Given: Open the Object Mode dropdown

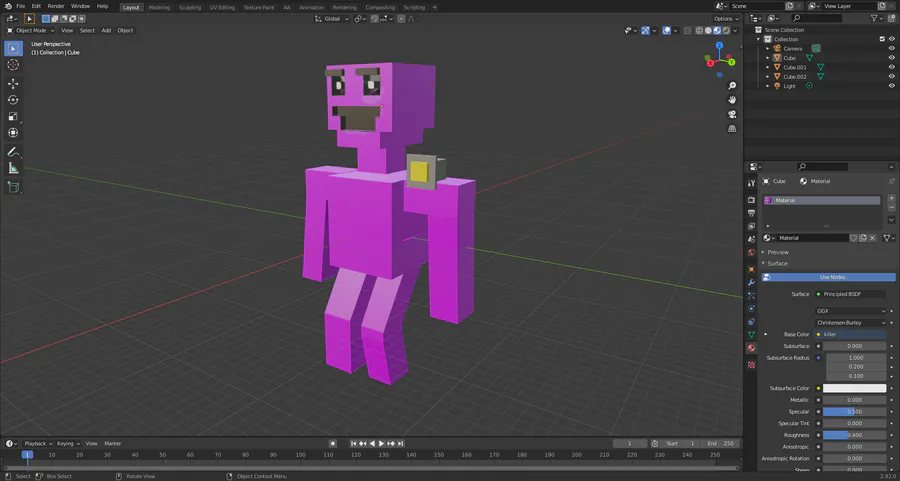Looking at the screenshot, I should tap(30, 30).
